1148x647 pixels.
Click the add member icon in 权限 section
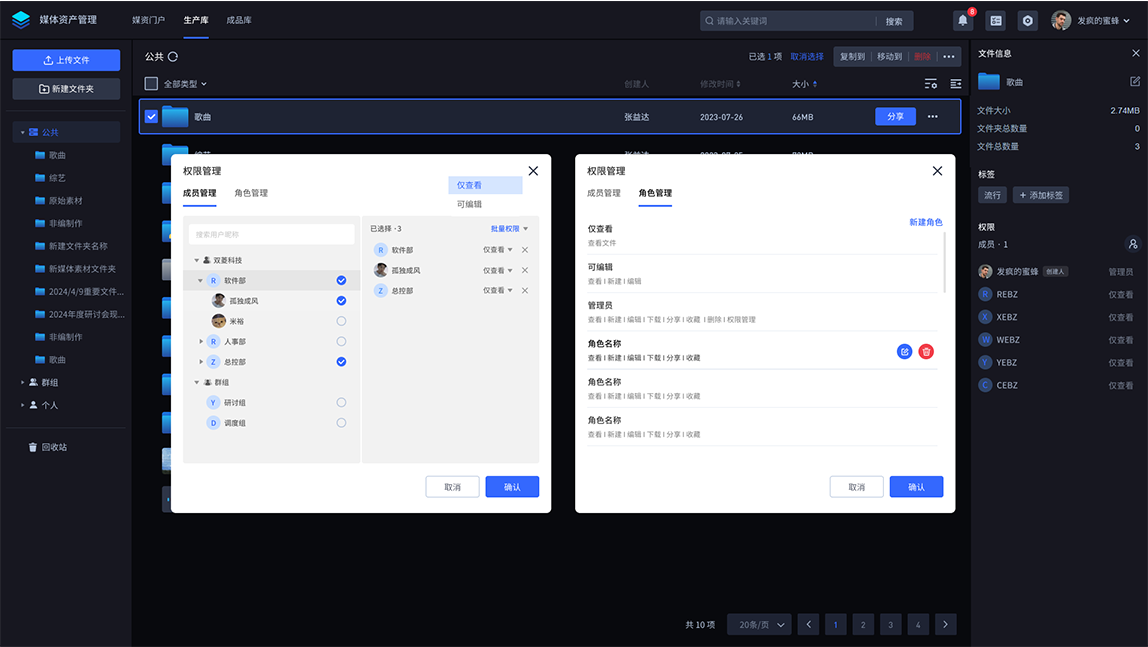coord(1132,243)
